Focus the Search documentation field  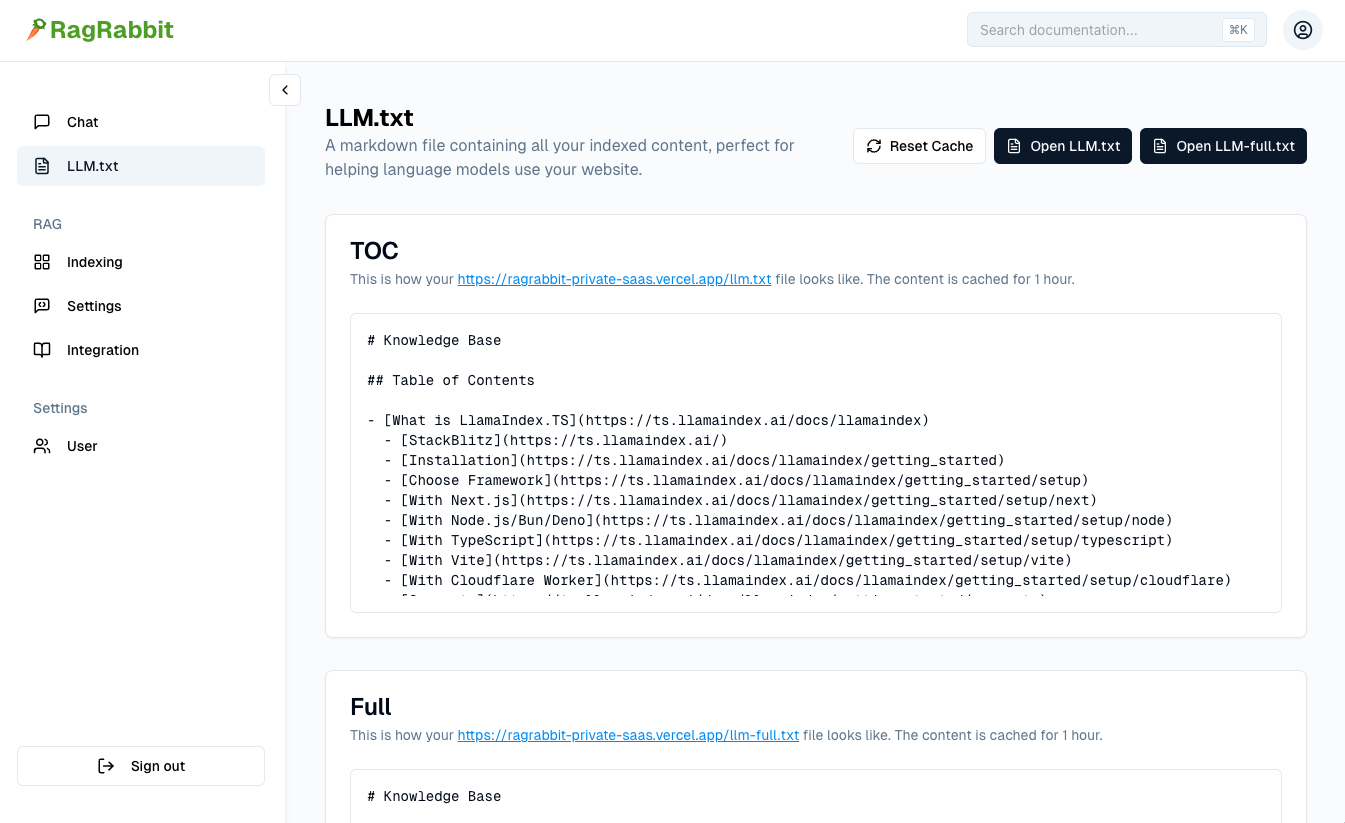click(x=1117, y=30)
